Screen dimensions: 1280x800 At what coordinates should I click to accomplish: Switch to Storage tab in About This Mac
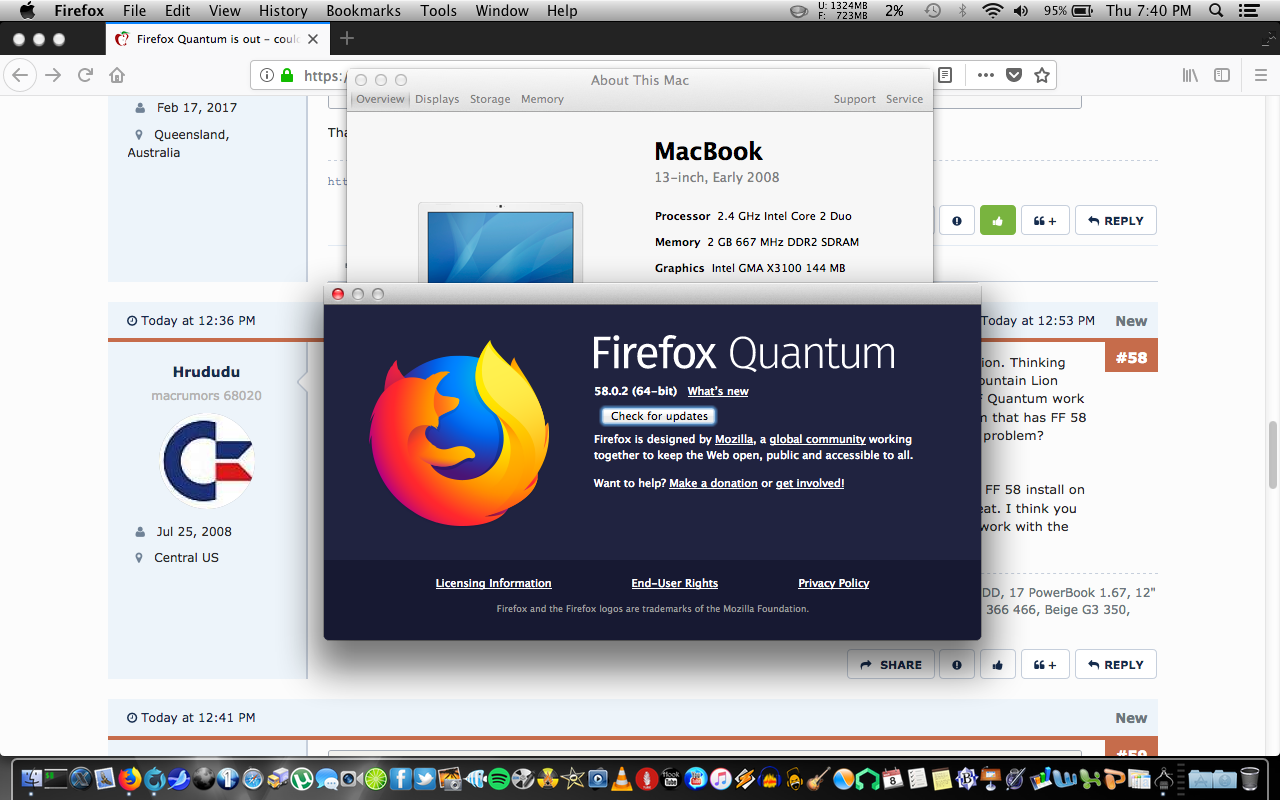[x=490, y=99]
